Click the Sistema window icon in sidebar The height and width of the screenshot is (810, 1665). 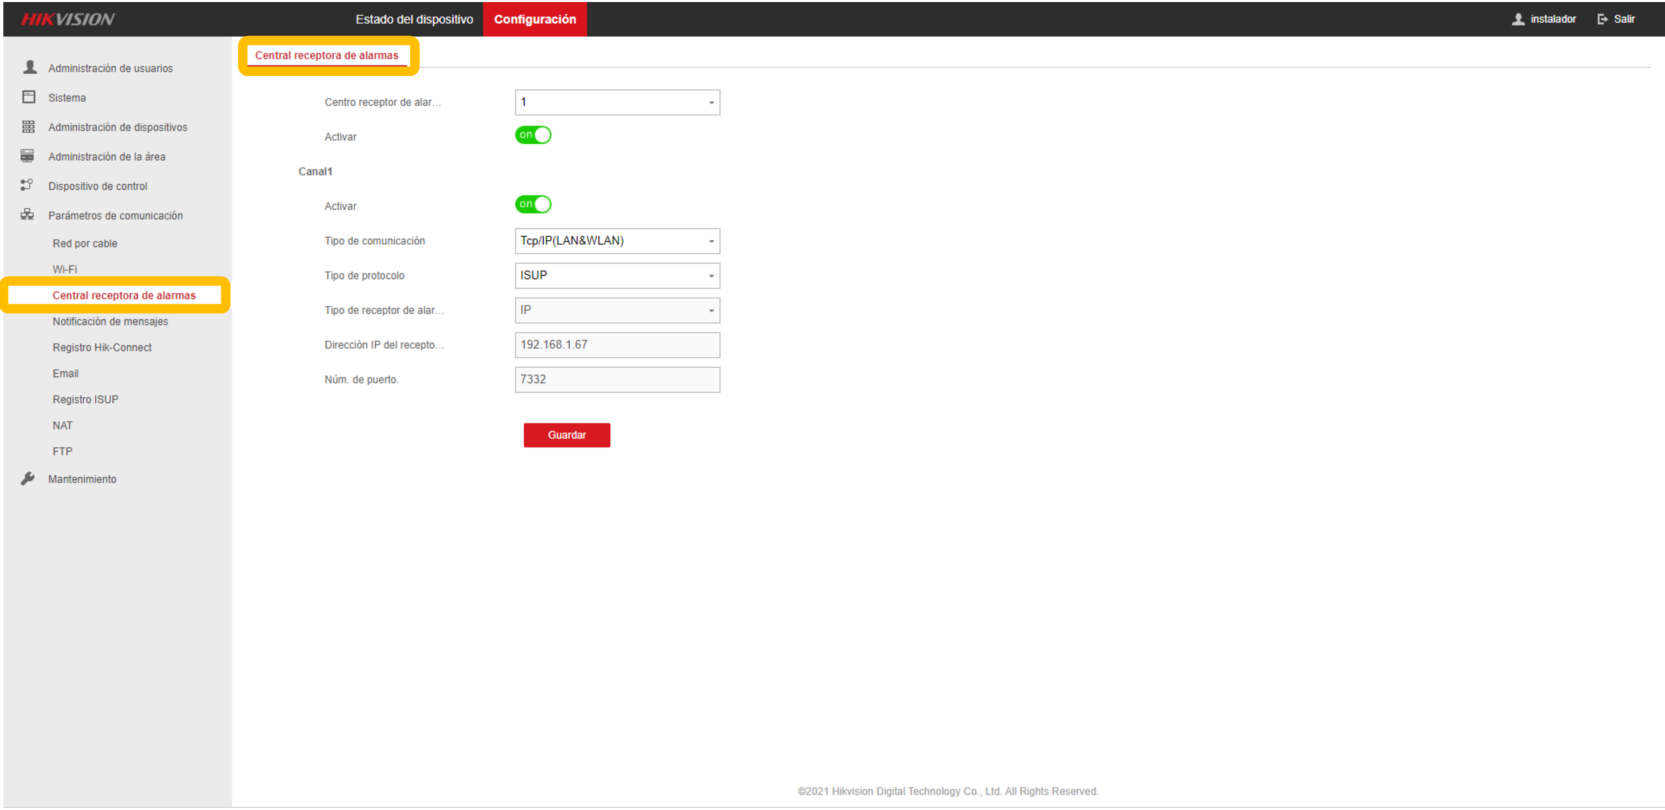[29, 97]
